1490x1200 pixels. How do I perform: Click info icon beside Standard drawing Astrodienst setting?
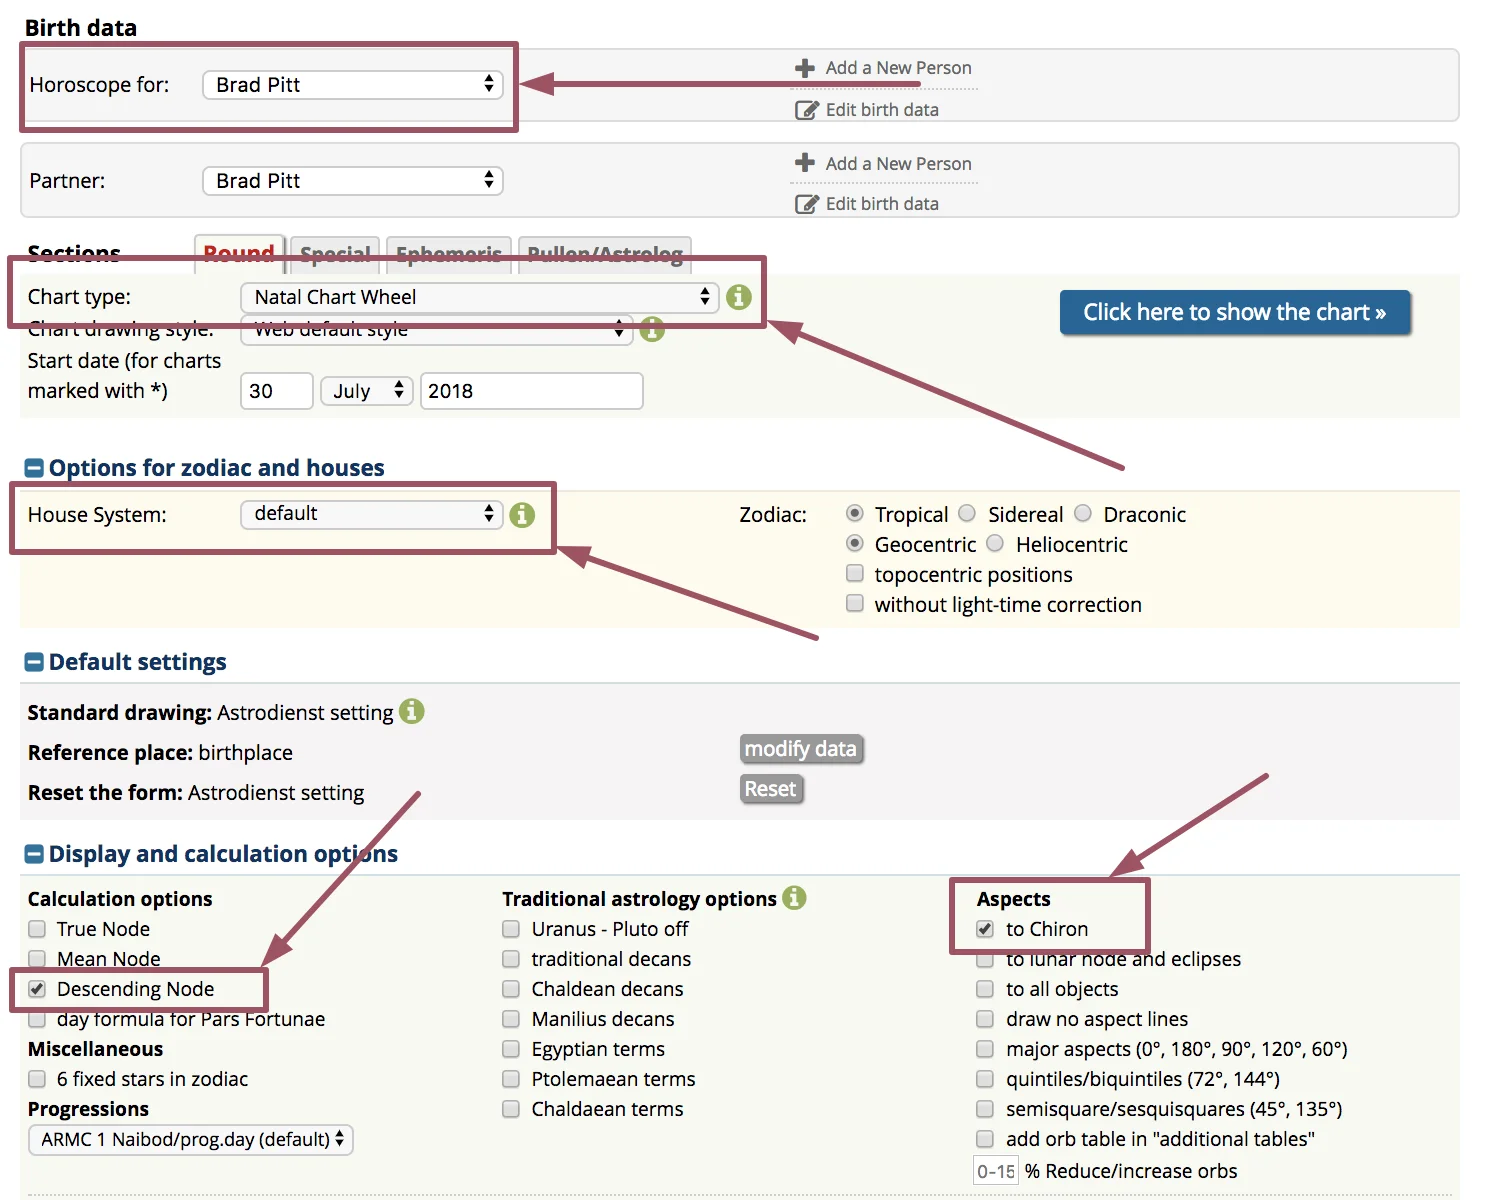(412, 711)
